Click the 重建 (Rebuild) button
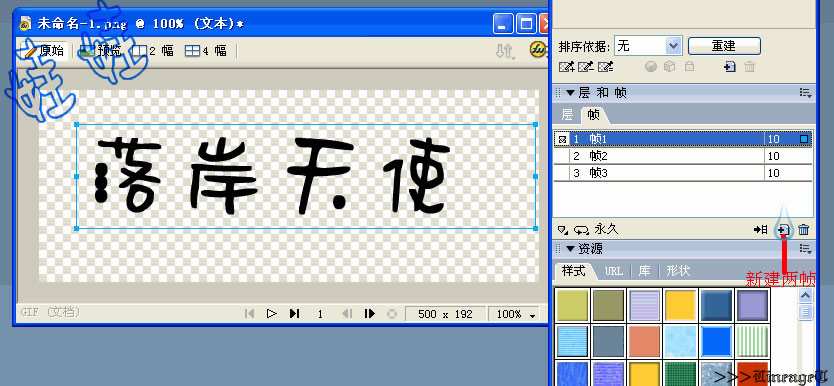The image size is (834, 386). 724,46
